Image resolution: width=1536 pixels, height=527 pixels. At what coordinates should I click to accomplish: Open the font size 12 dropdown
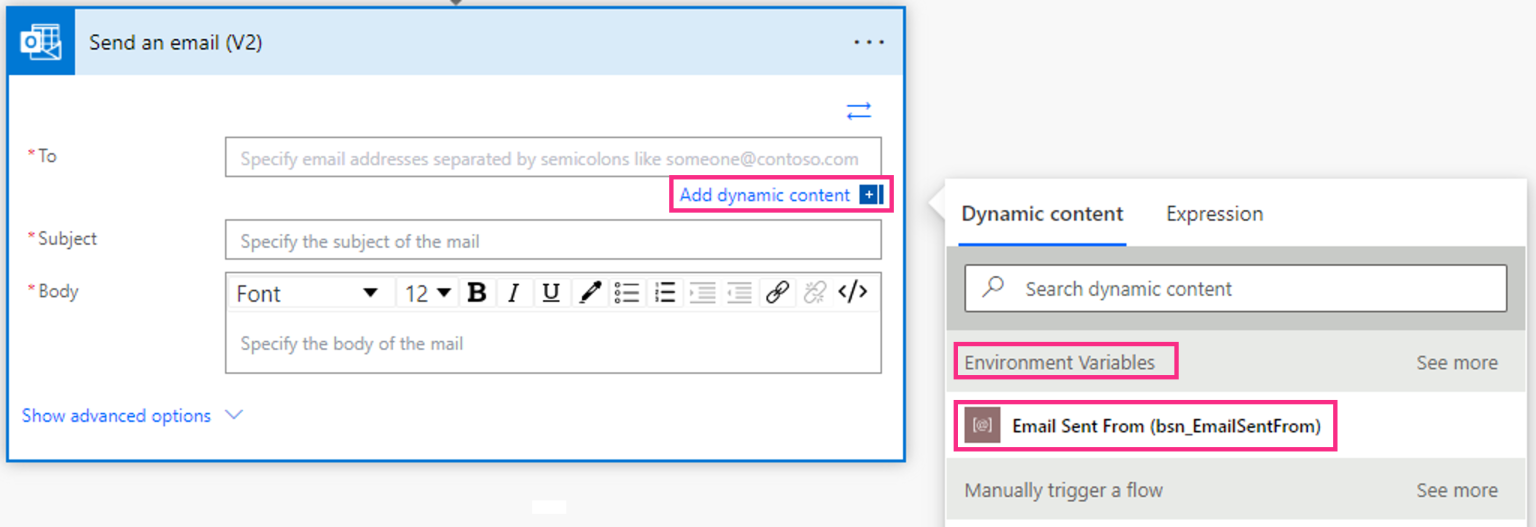(x=428, y=293)
